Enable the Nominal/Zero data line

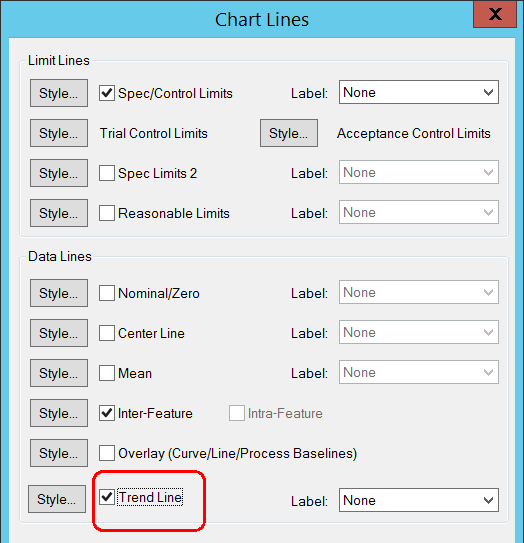(107, 293)
